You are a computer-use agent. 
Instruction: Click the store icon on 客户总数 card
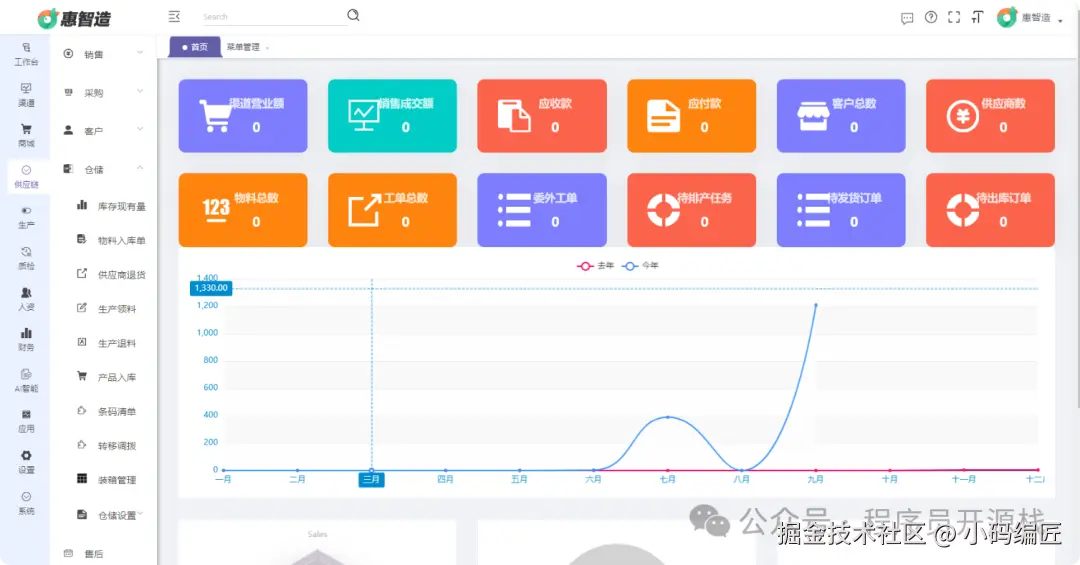pyautogui.click(x=813, y=116)
